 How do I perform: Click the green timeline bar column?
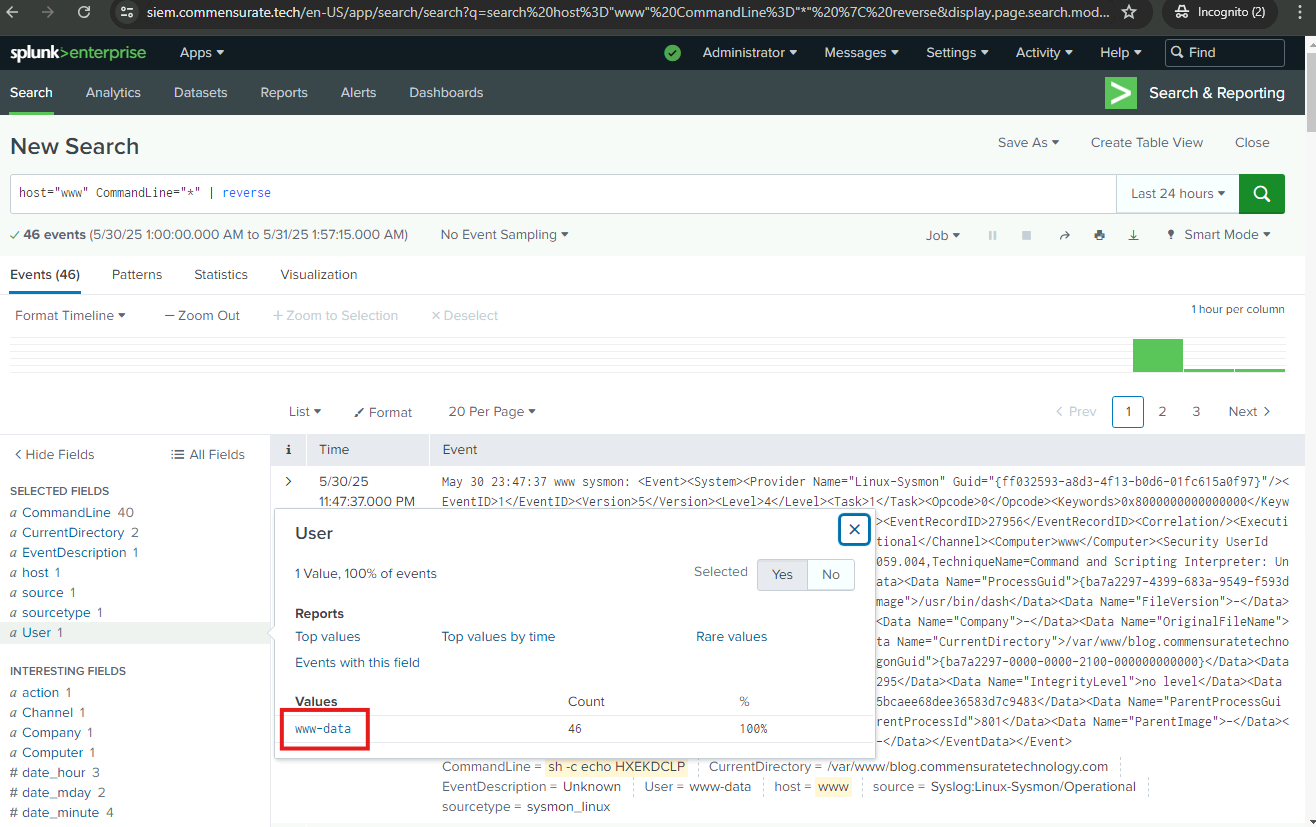[1157, 355]
